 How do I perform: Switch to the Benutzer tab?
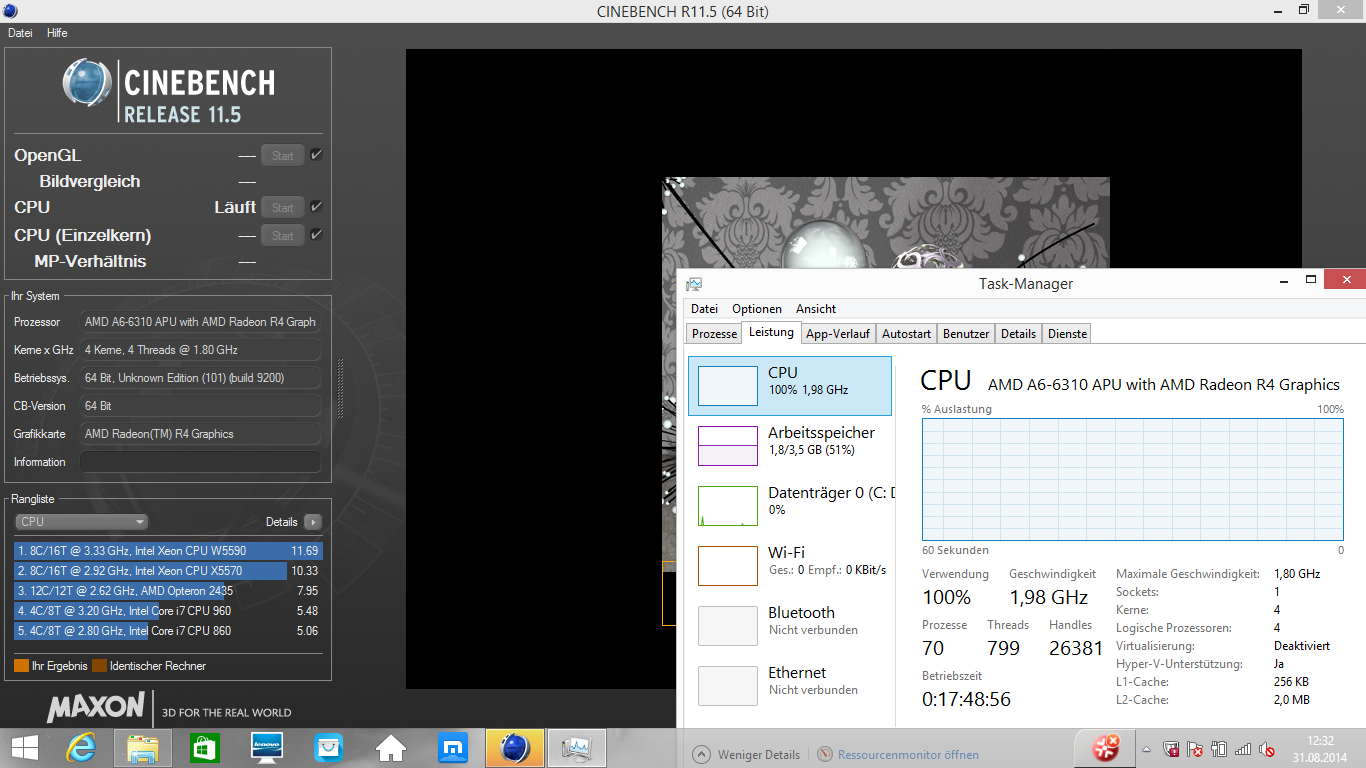(966, 334)
